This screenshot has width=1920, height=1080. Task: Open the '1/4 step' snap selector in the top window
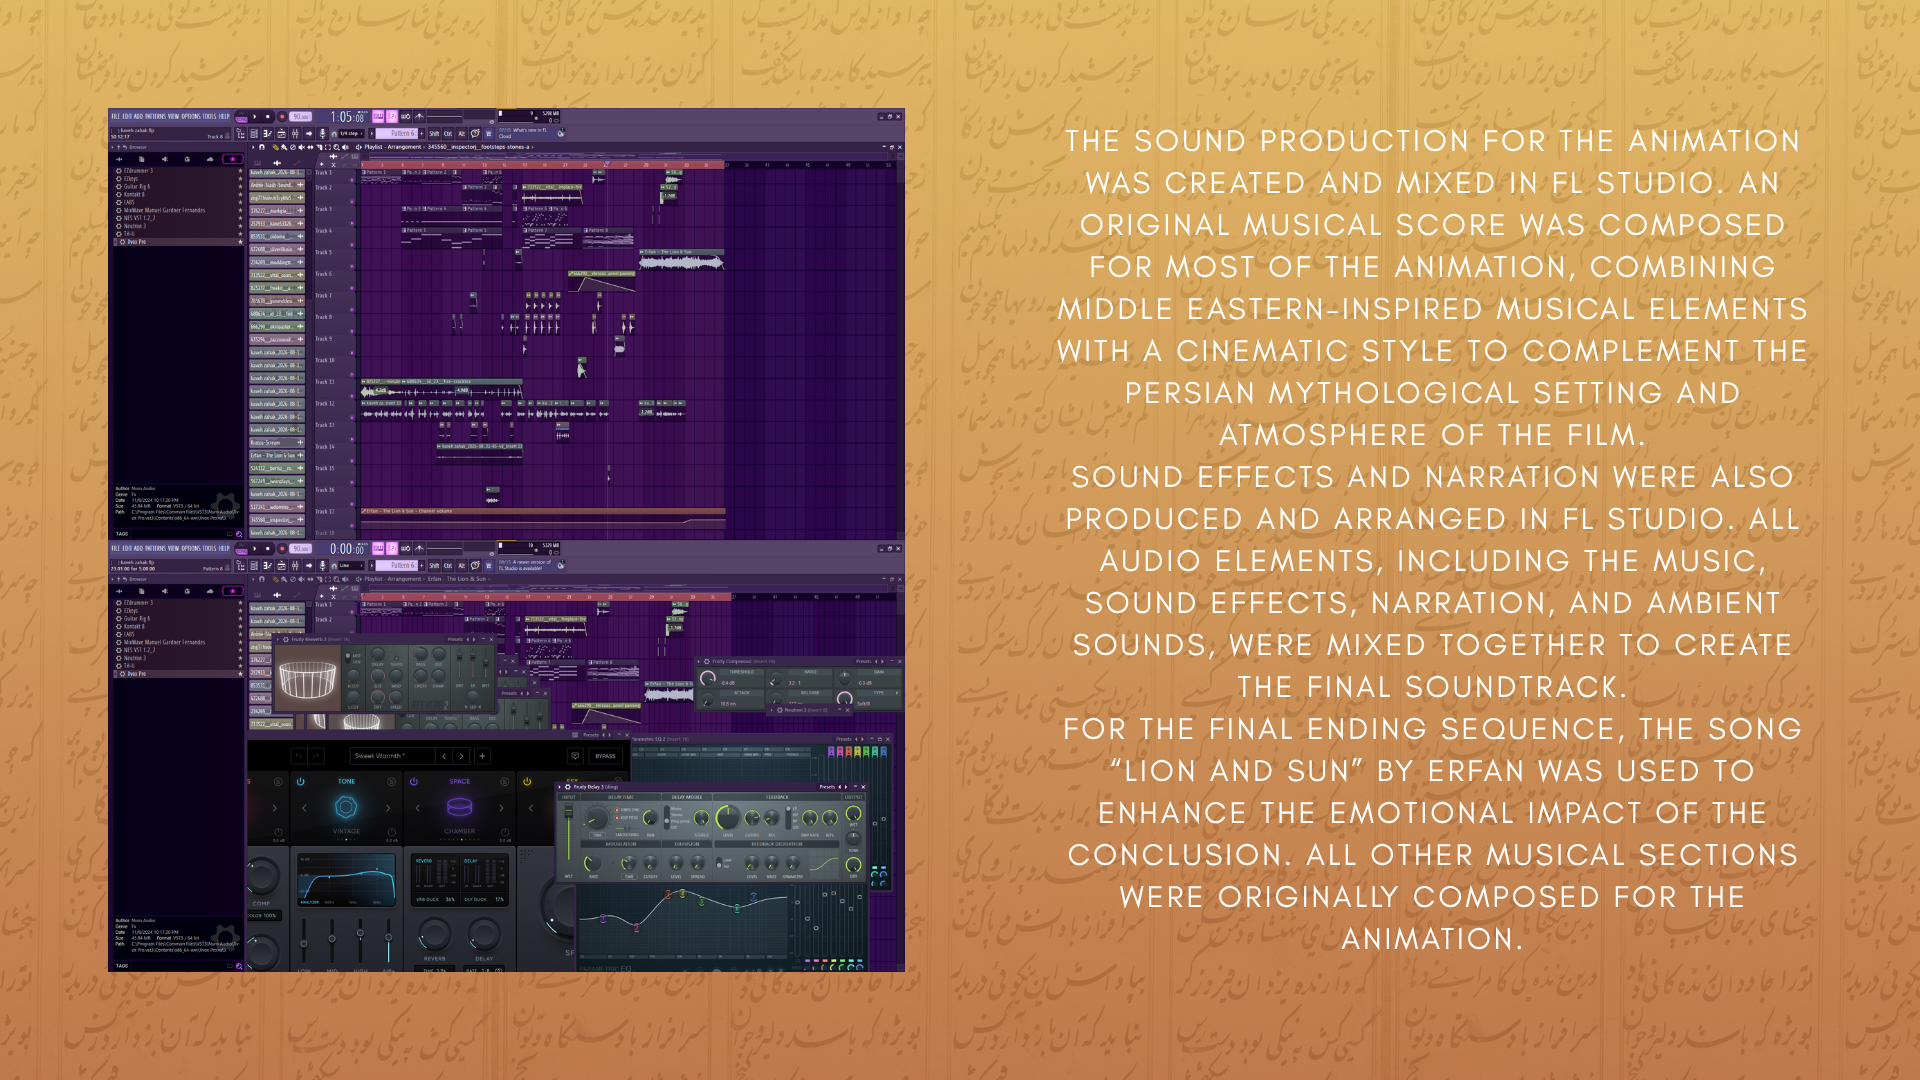[x=349, y=133]
